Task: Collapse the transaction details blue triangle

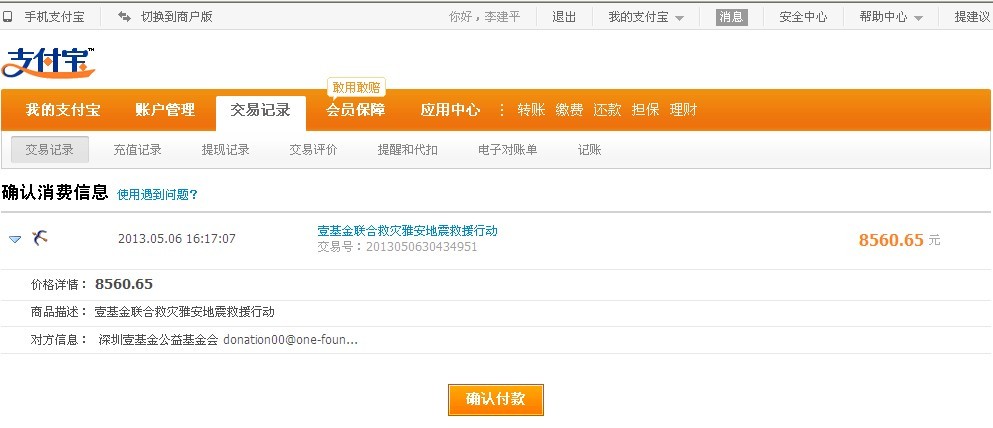Action: point(15,239)
